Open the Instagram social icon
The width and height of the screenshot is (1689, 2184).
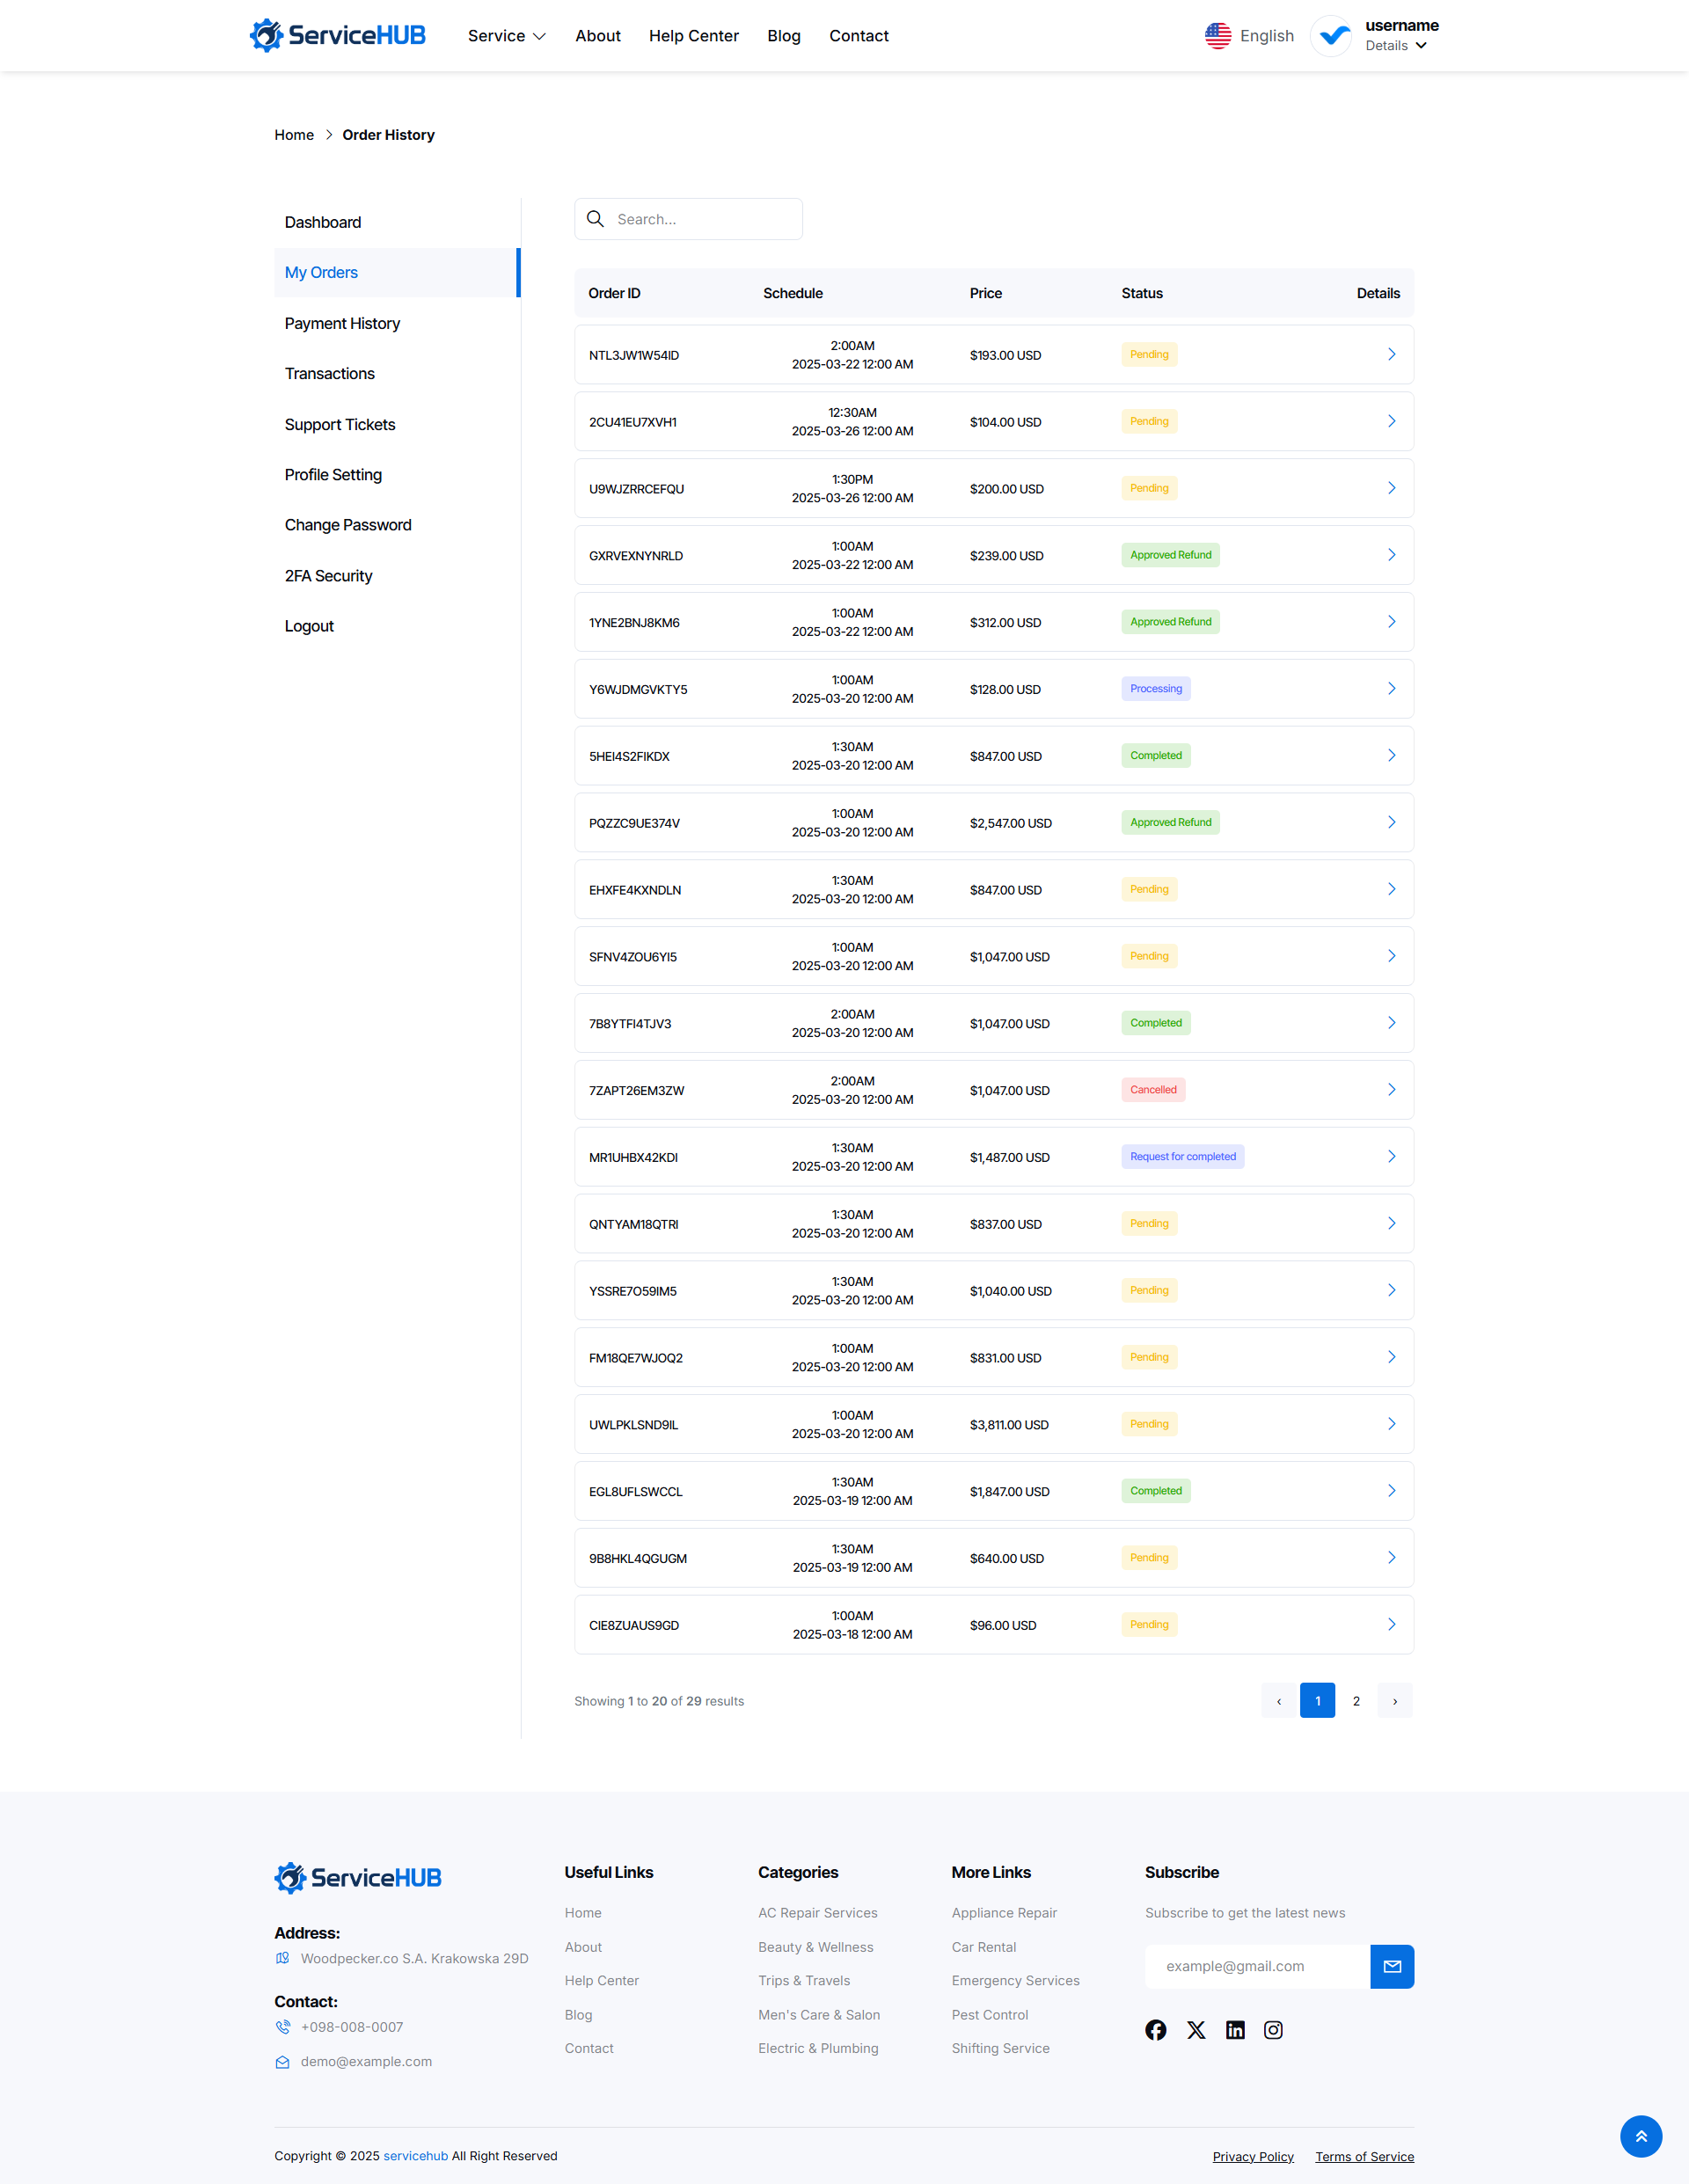pos(1273,2029)
